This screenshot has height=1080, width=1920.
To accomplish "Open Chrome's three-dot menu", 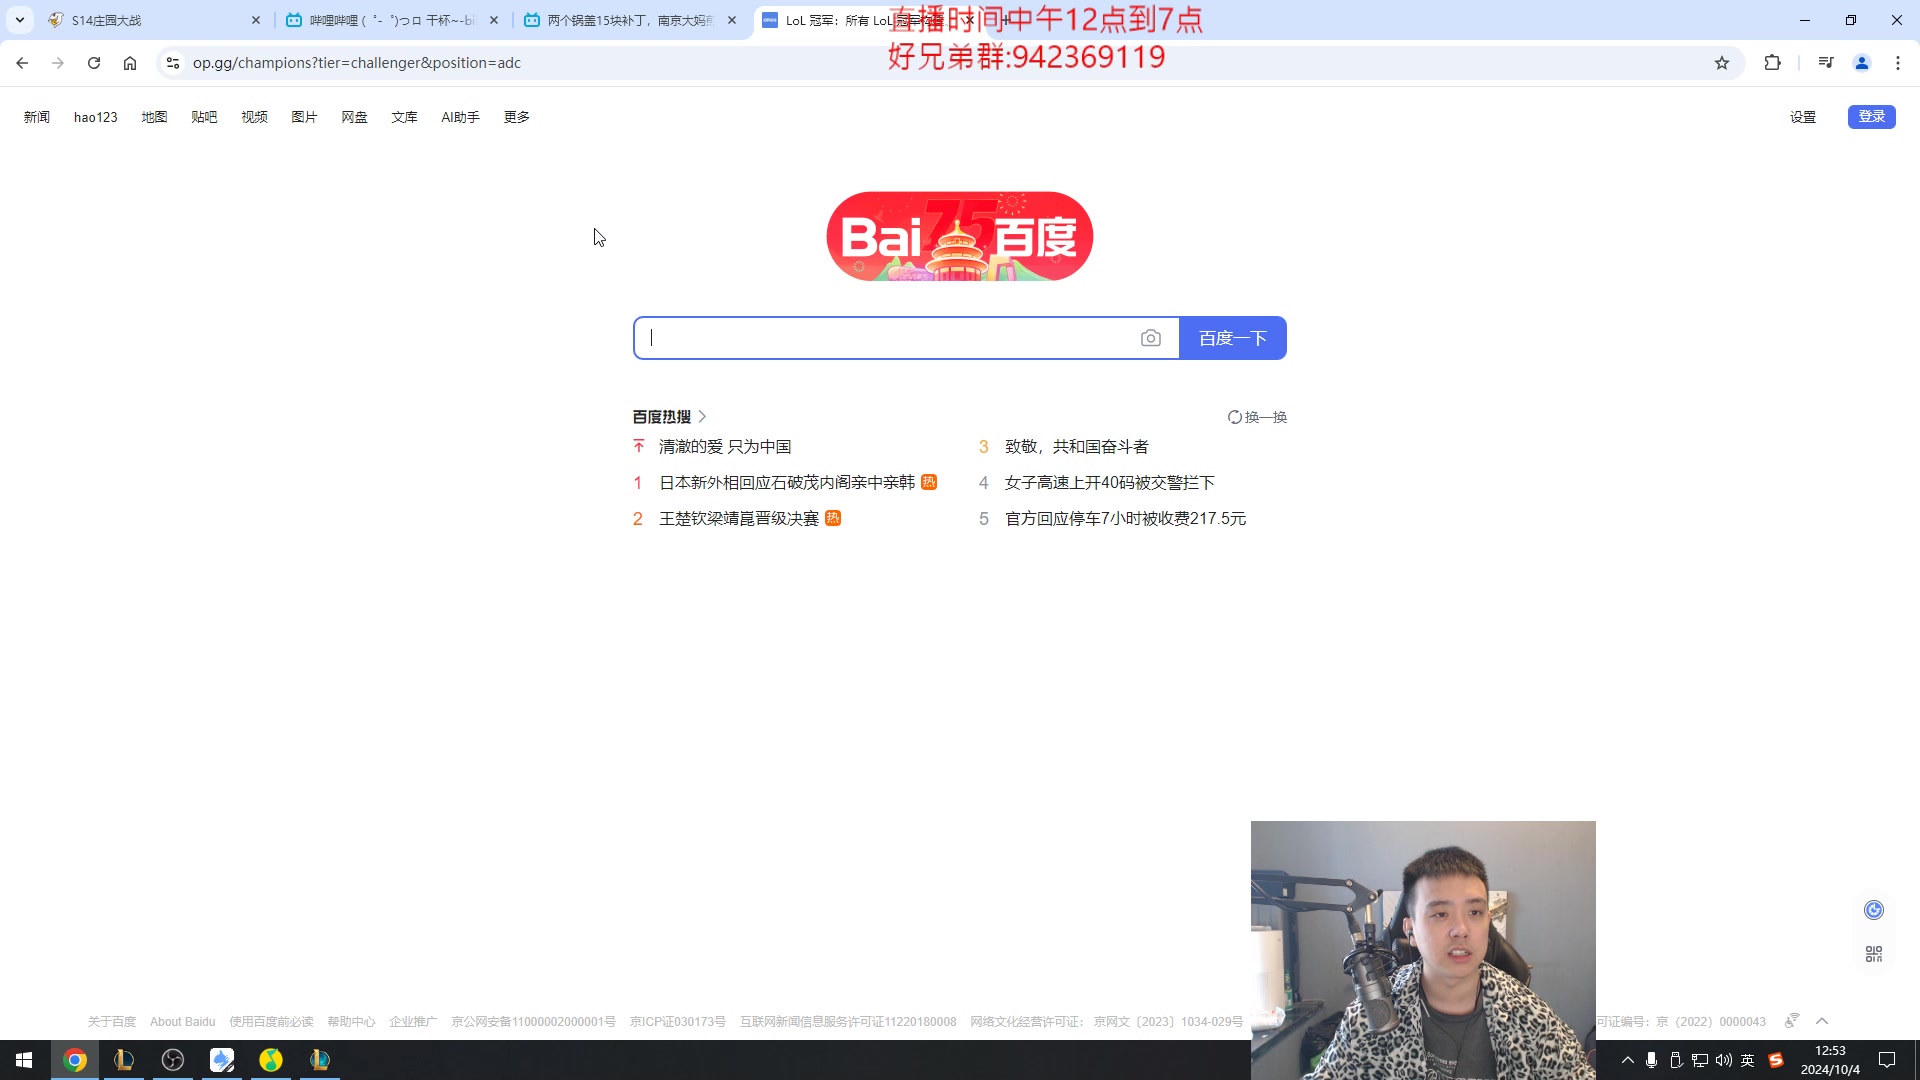I will (1898, 63).
